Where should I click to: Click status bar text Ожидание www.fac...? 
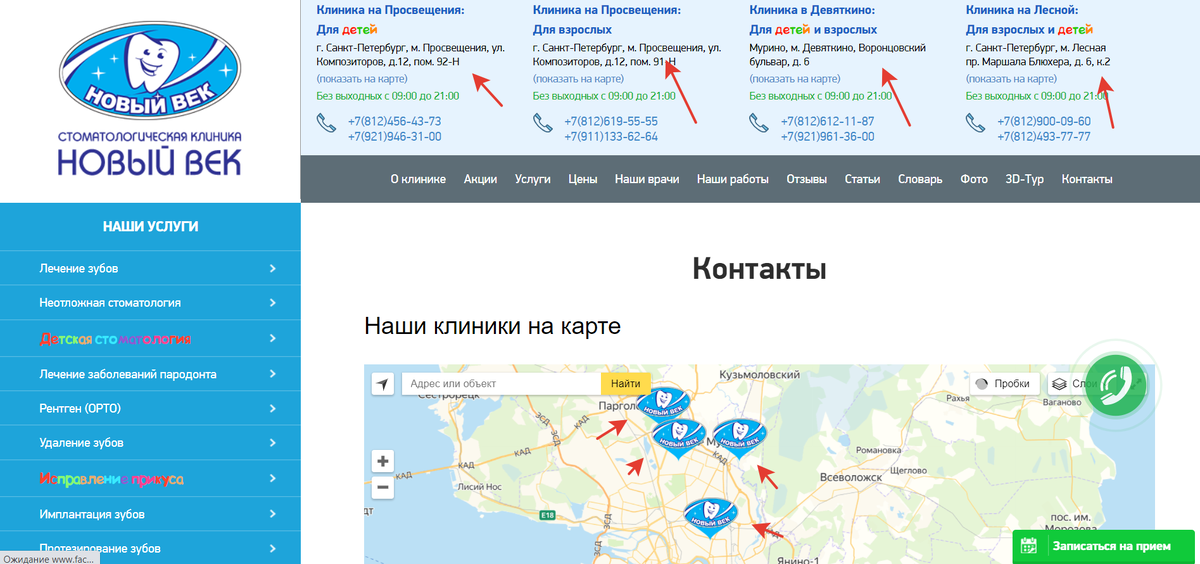click(48, 558)
